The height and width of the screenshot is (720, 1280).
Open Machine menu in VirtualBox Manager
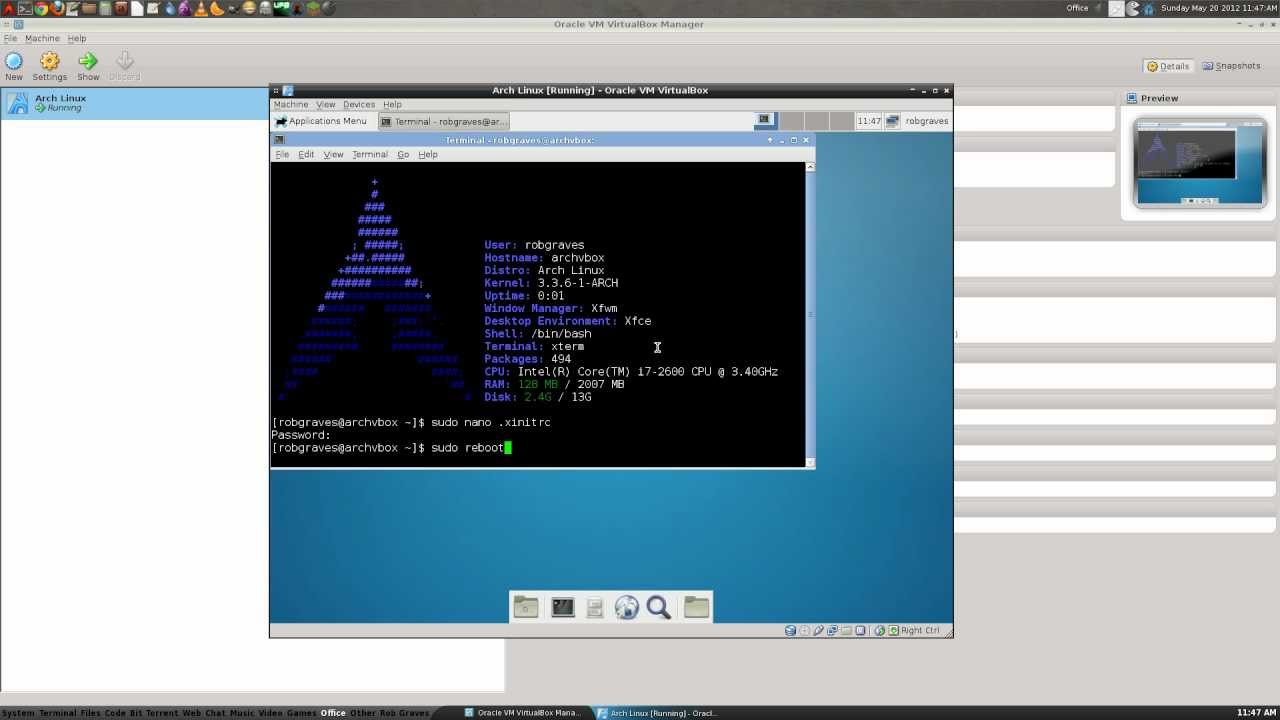(42, 38)
